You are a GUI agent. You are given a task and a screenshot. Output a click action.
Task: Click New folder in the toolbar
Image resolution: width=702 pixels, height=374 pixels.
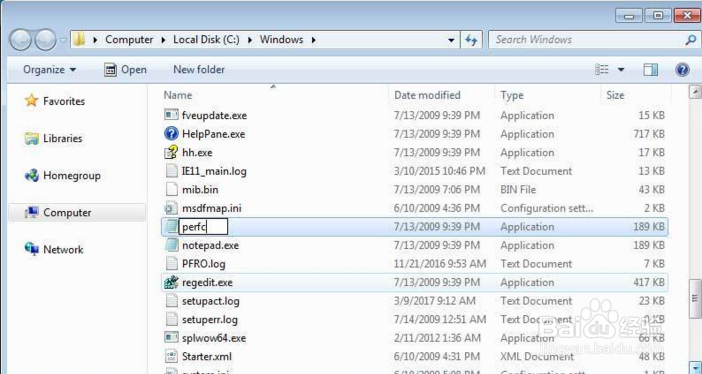[199, 69]
